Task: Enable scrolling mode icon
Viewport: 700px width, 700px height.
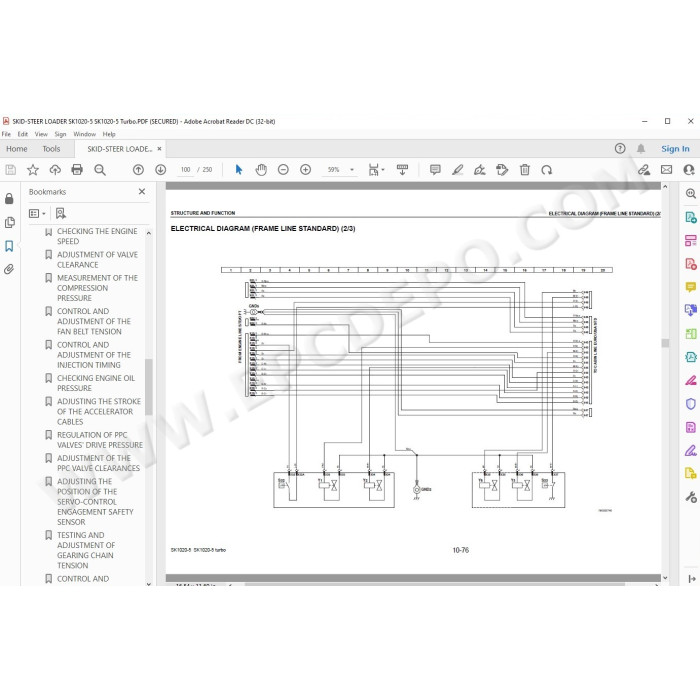Action: coord(402,170)
